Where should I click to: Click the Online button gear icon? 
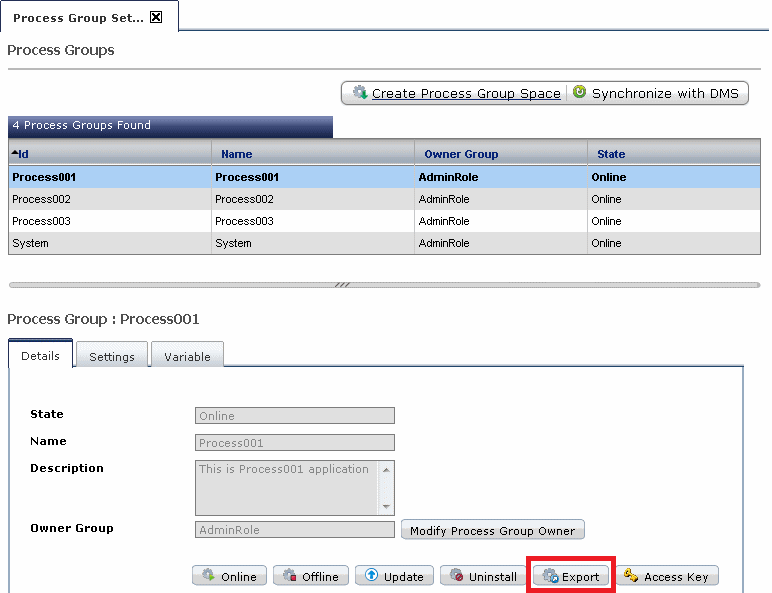208,576
